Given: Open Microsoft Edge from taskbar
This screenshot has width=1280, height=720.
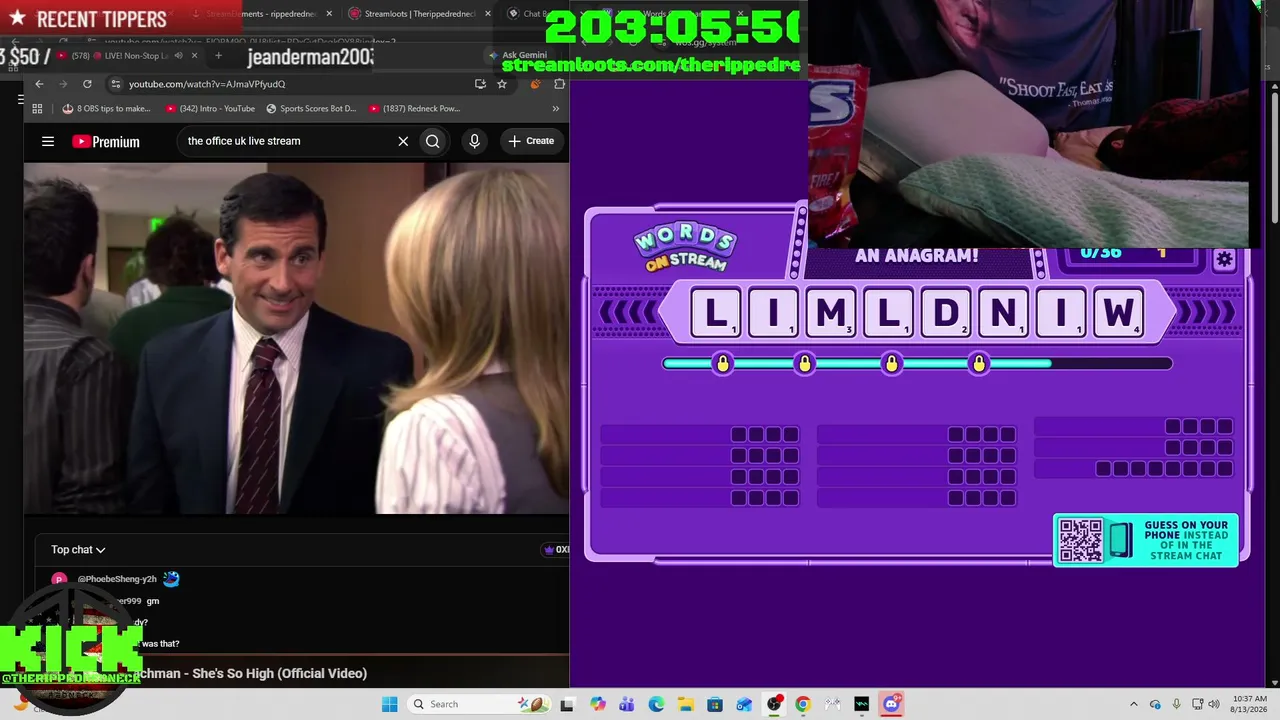Looking at the screenshot, I should (656, 704).
